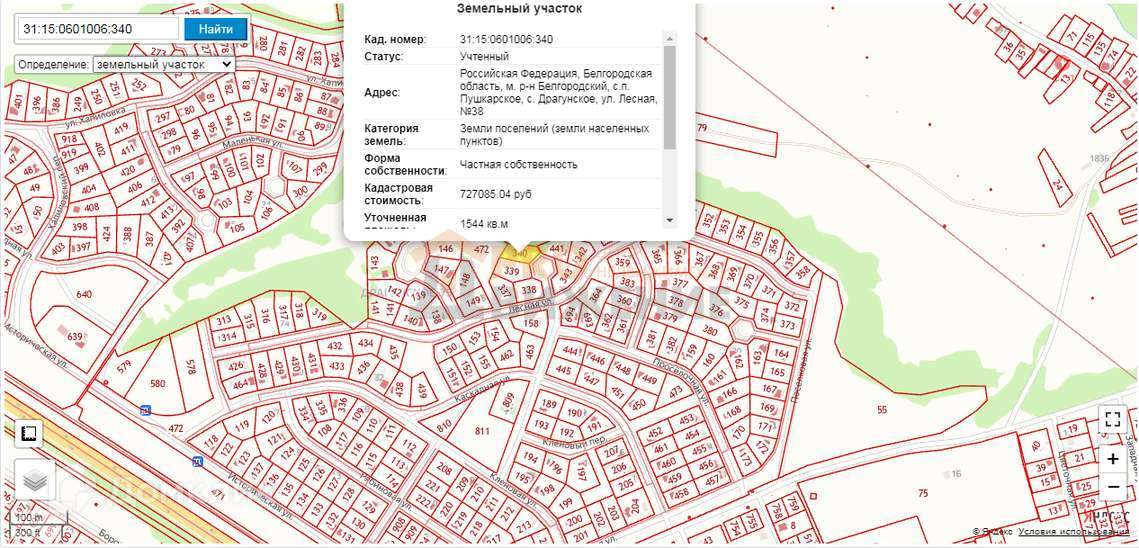
Task: Click Земли поселений category value
Action: (x=555, y=134)
